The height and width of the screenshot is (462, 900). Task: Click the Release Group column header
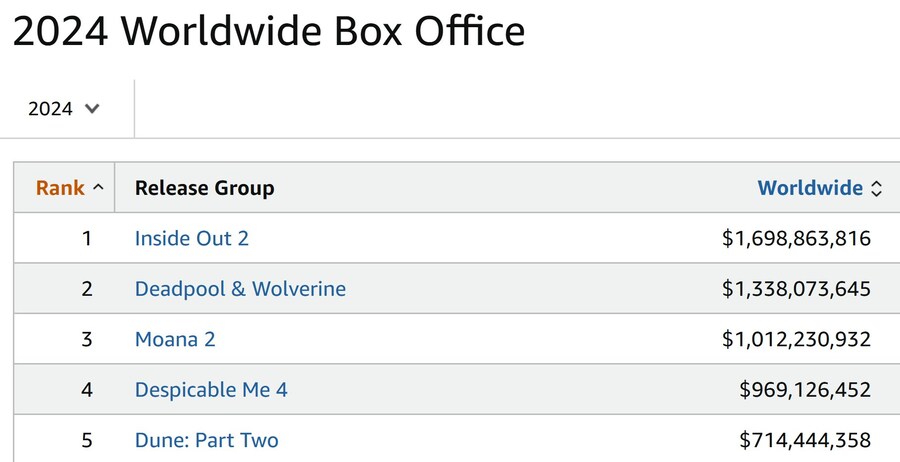[204, 188]
